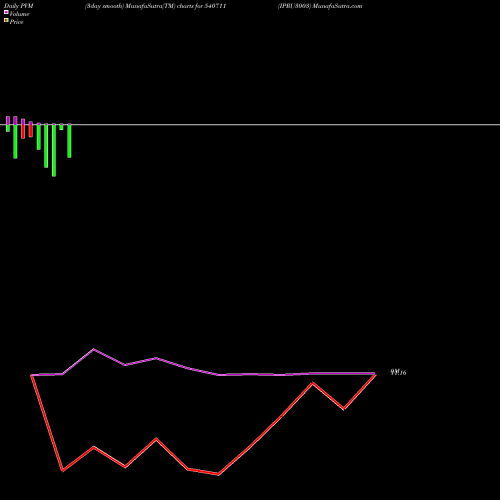Click the 'Daily PVM' chart title
The width and height of the screenshot is (500, 500).
point(19,6)
